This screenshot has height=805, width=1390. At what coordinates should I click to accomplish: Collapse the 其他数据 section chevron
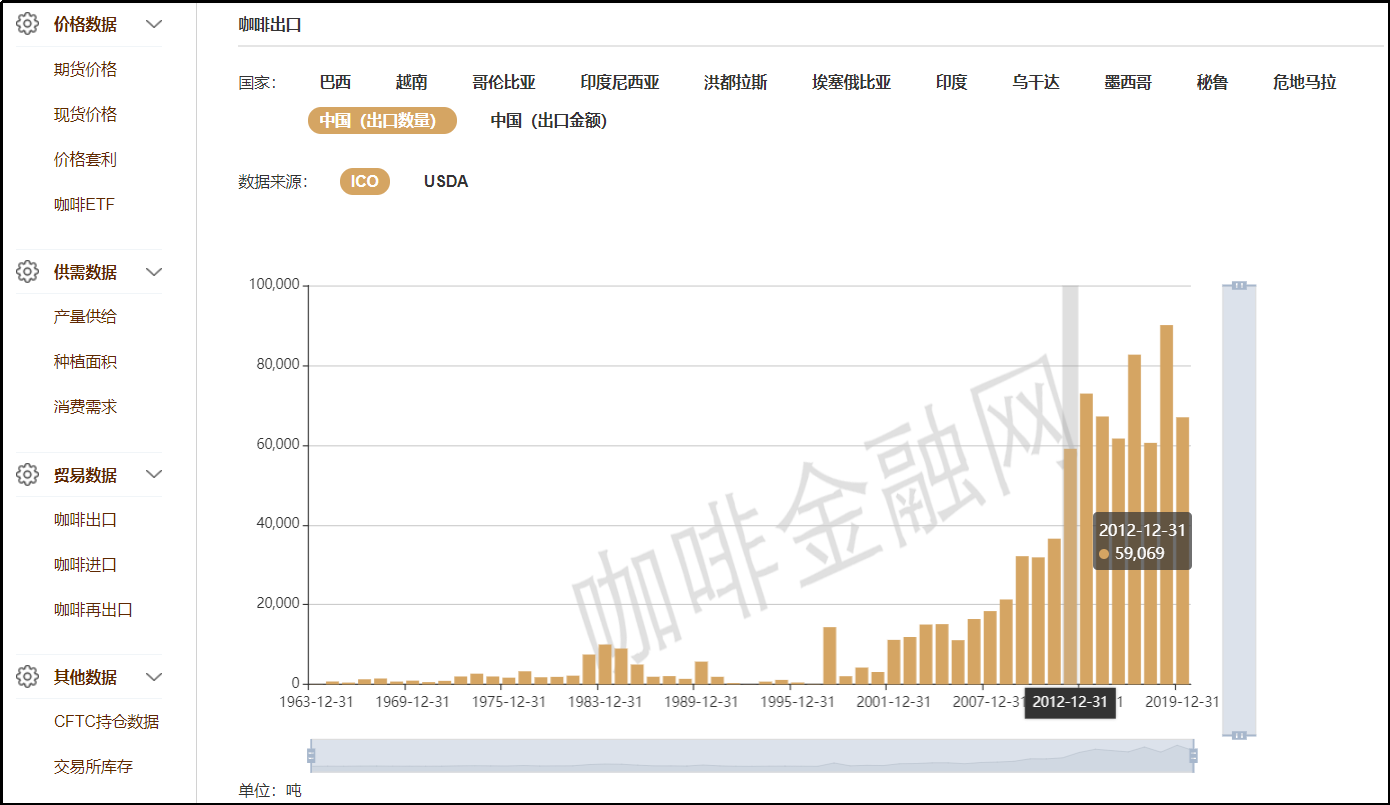click(x=154, y=677)
